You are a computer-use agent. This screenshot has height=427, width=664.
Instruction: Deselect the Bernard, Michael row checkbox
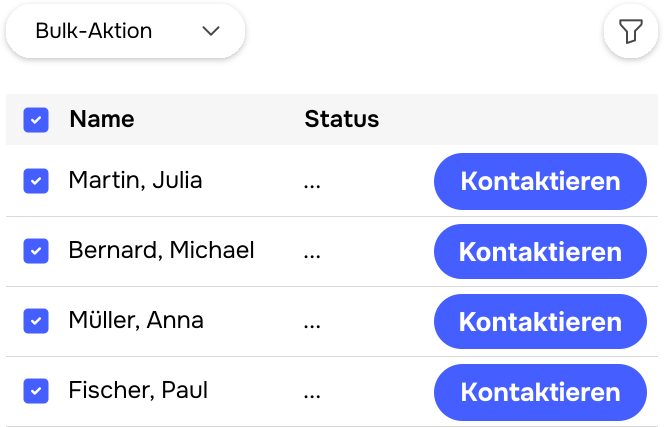(x=36, y=251)
